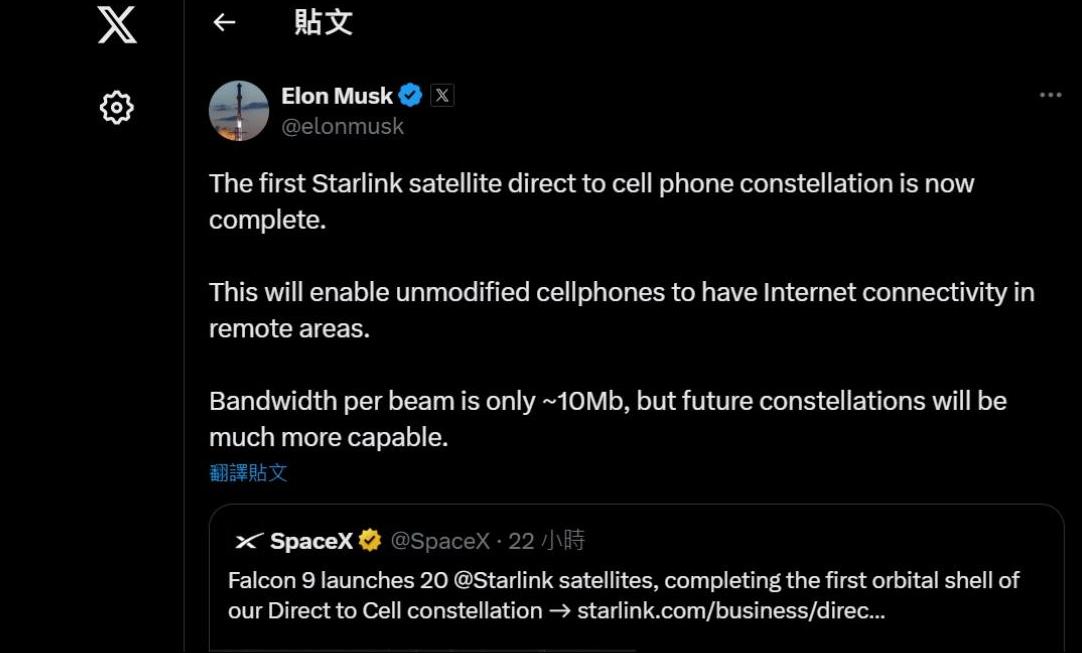Click the tweet text about bandwidth per beam
Screen dimensions: 1082x653
tap(607, 401)
